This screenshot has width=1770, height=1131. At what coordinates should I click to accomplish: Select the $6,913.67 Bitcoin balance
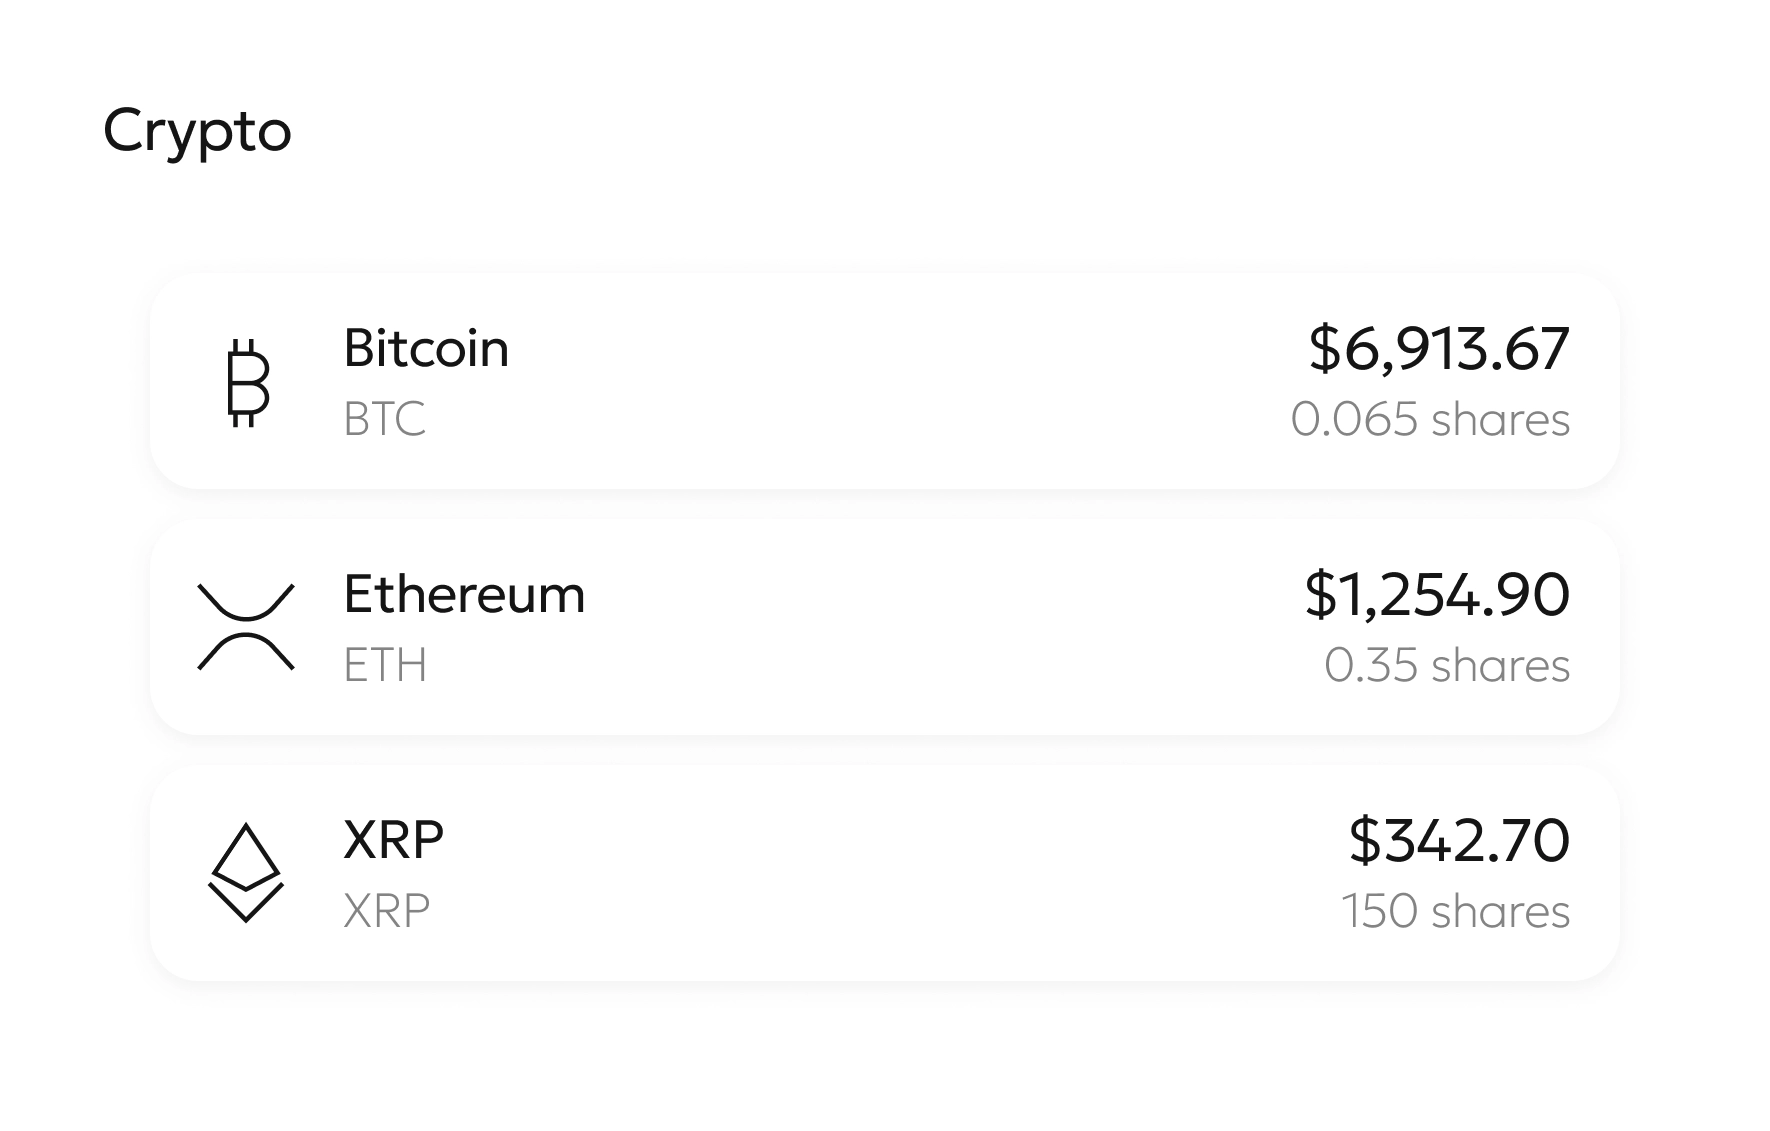(x=1439, y=349)
